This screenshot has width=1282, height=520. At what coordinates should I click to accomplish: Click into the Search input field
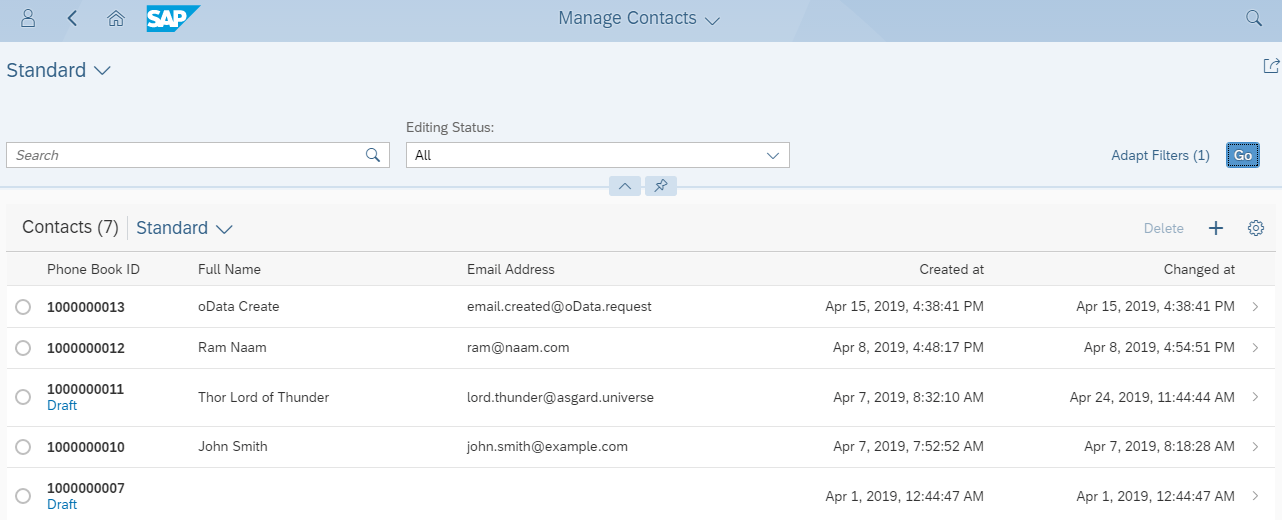(186, 155)
